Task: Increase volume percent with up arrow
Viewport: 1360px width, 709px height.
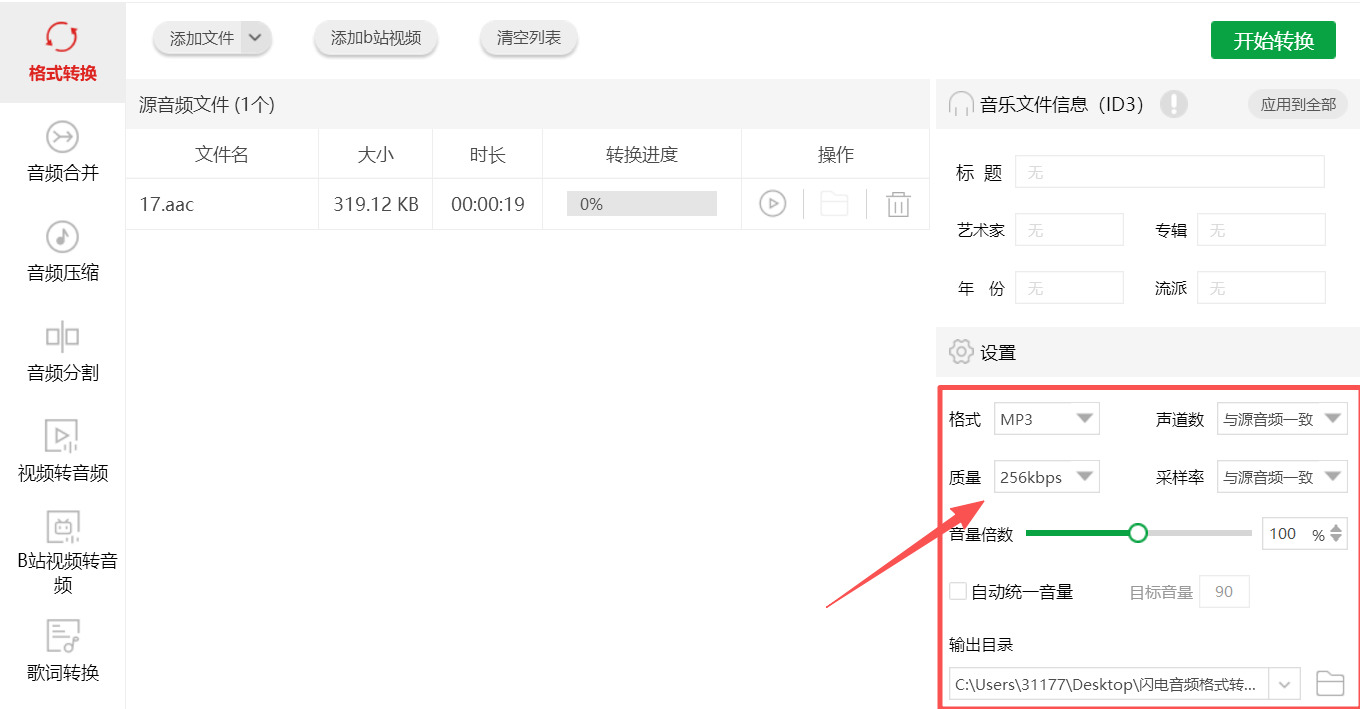Action: click(1338, 527)
